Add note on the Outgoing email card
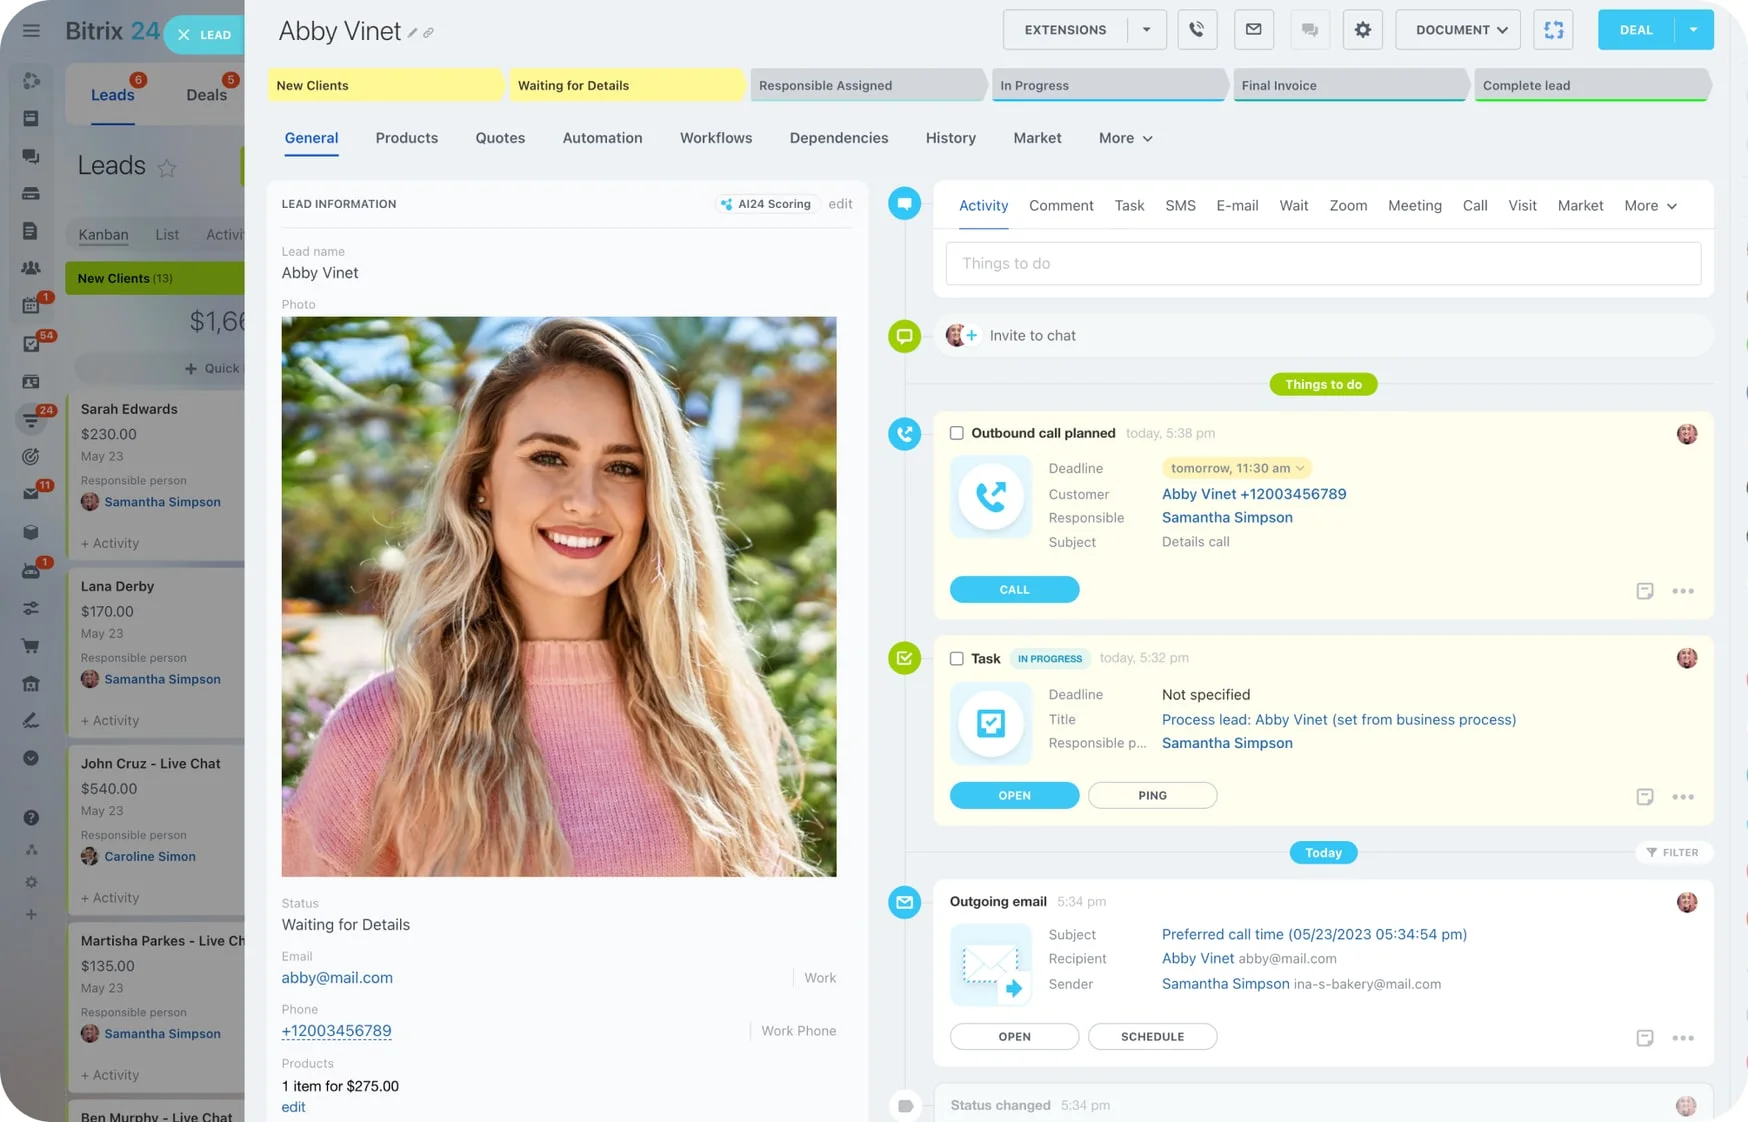 [x=1644, y=1038]
